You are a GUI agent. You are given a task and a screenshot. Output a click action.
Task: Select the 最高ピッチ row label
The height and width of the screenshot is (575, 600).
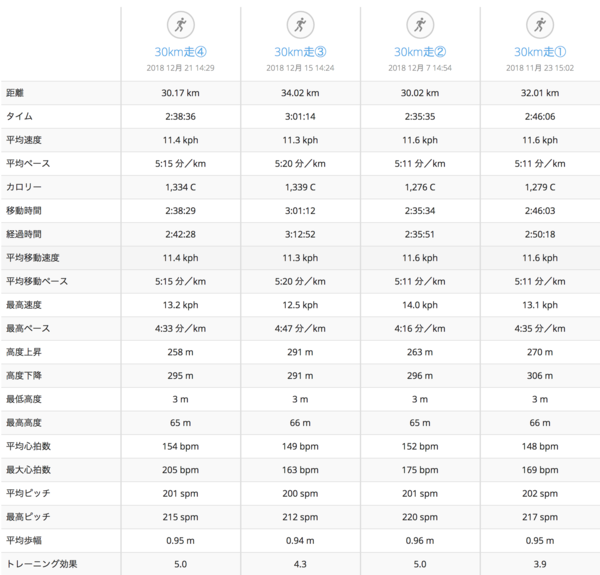(x=28, y=517)
